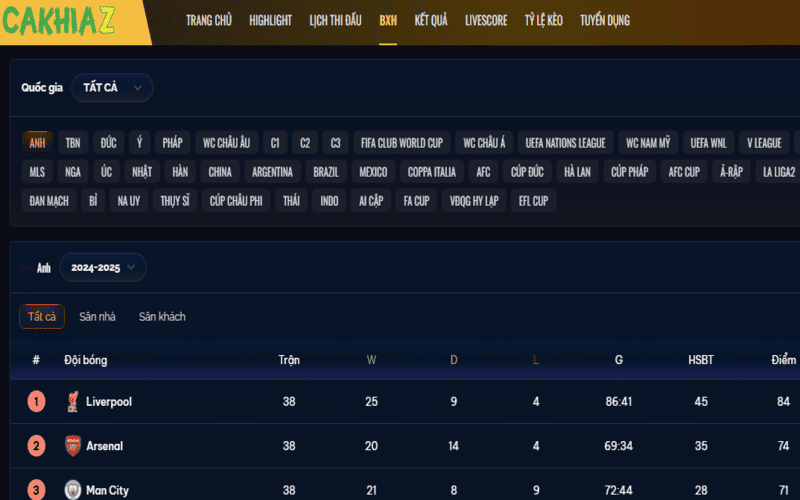This screenshot has width=800, height=500.
Task: Select the PHÁP league filter
Action: 172,143
